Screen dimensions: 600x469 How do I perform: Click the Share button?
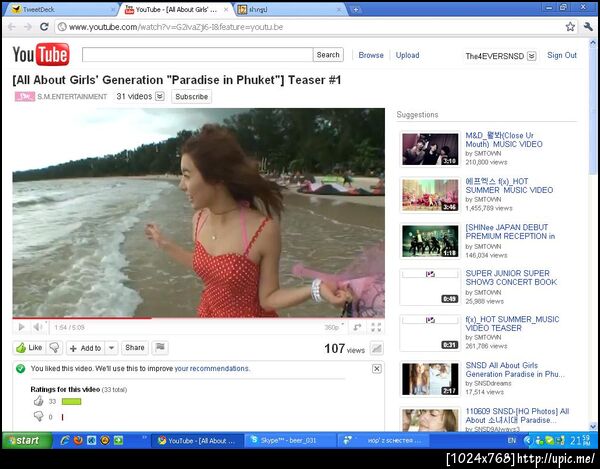coord(135,348)
